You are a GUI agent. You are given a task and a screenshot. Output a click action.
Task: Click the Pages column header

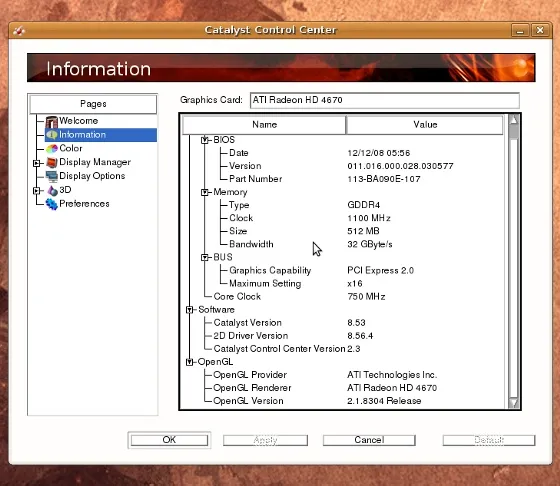(x=93, y=104)
